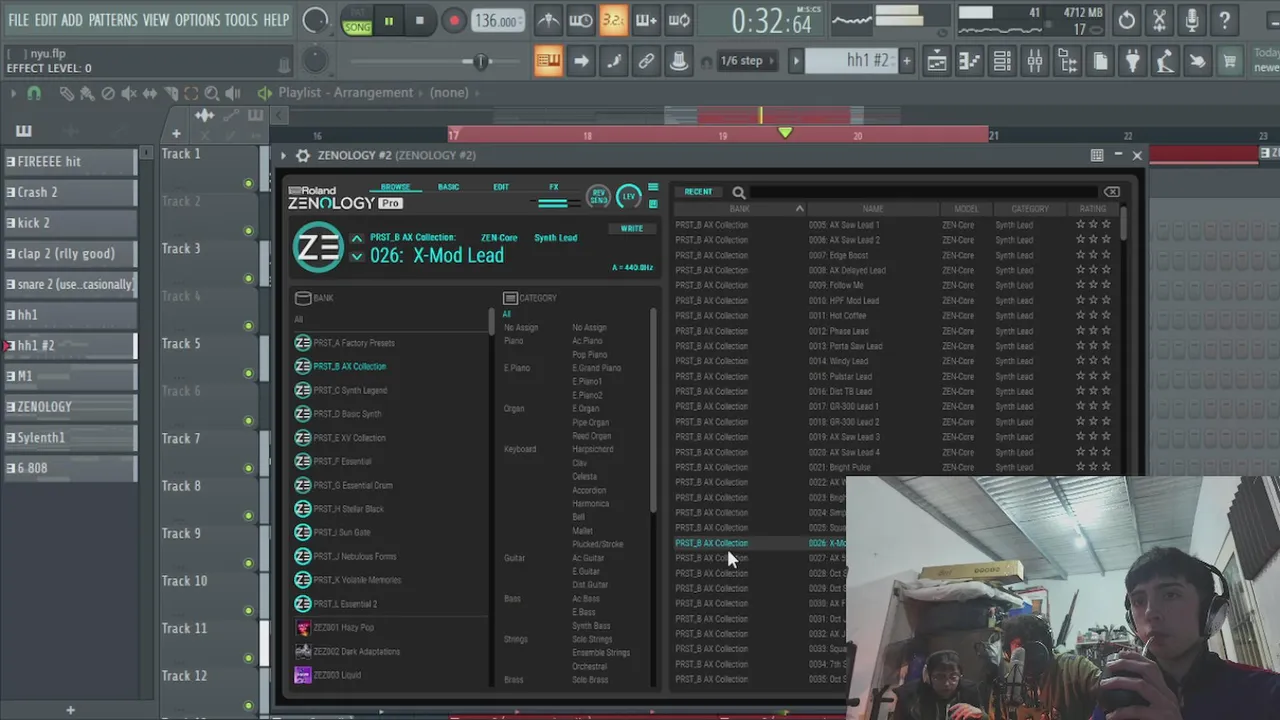1280x720 pixels.
Task: Click the preset search magnifier icon
Action: (738, 192)
